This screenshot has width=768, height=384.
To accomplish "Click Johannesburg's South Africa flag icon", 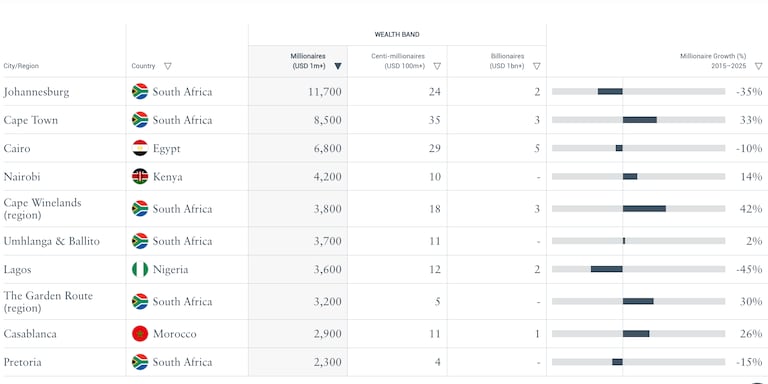I will tap(140, 92).
